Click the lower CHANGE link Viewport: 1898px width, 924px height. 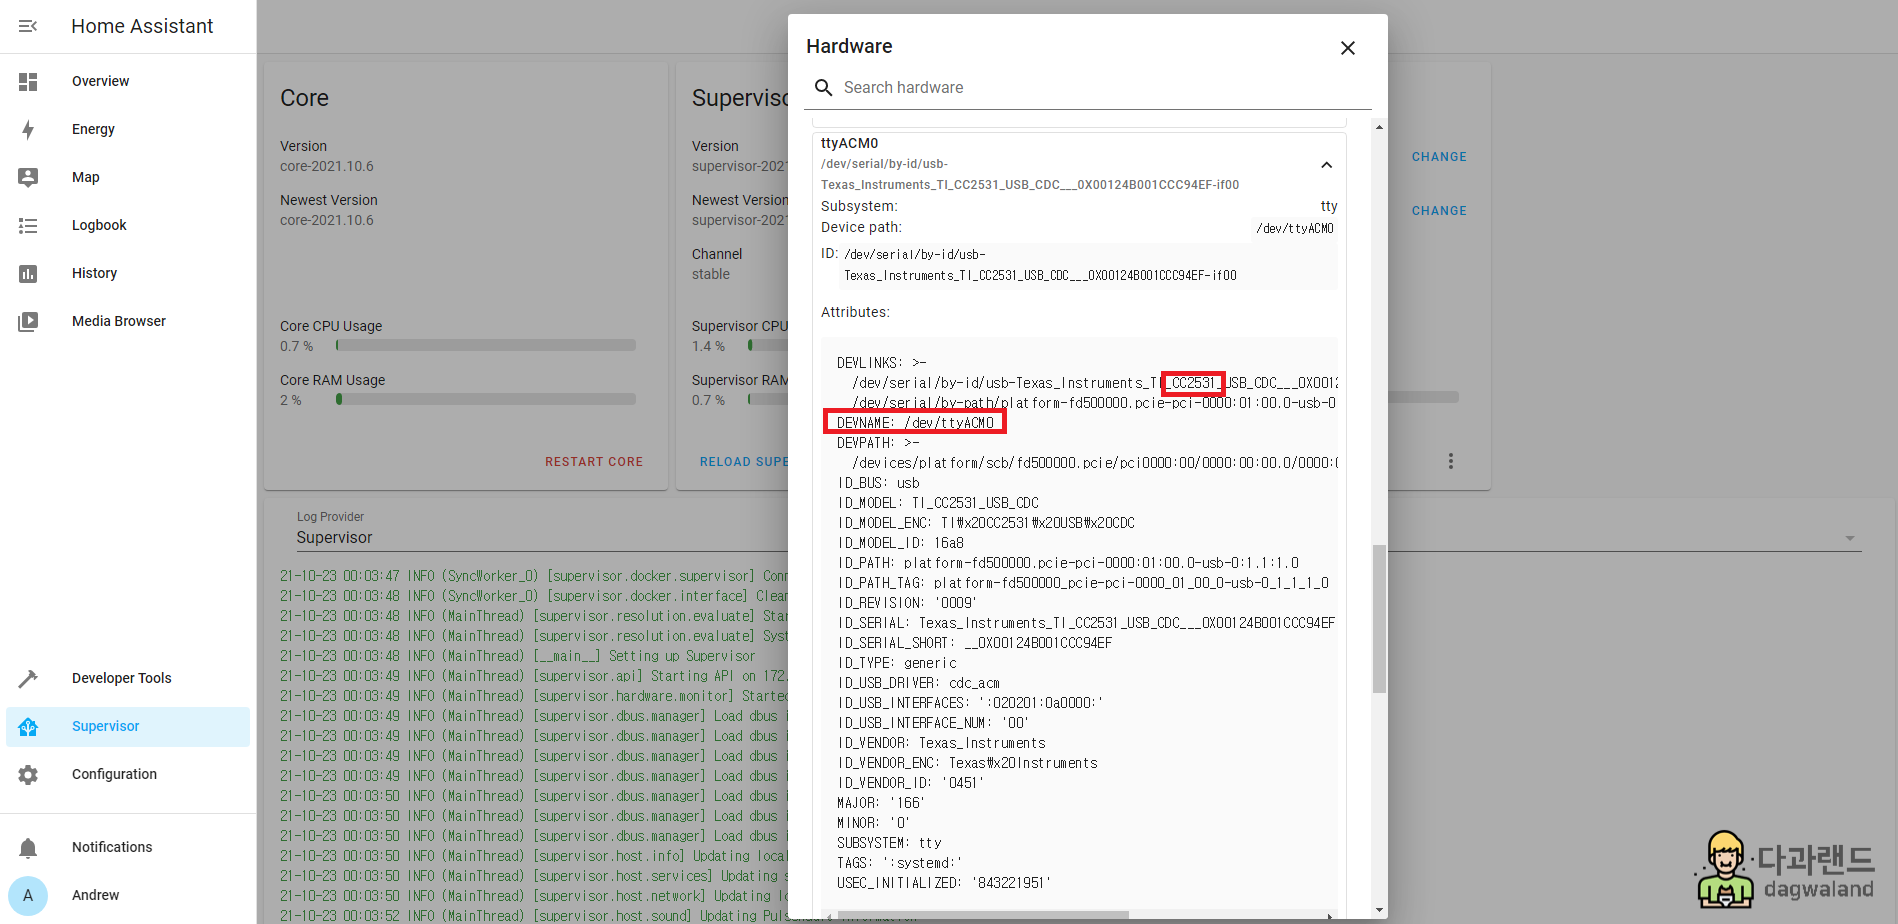1439,211
